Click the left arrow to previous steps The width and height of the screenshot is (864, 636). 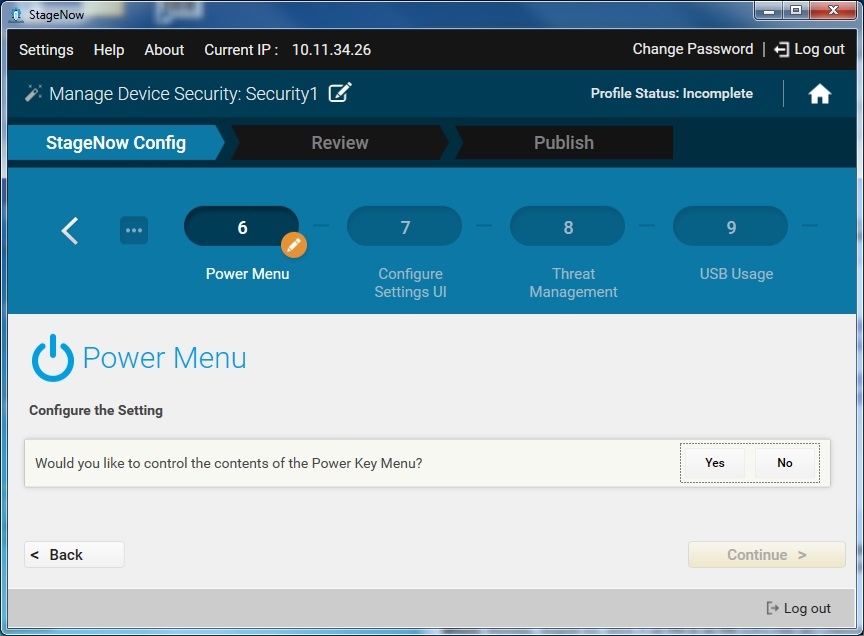click(70, 230)
